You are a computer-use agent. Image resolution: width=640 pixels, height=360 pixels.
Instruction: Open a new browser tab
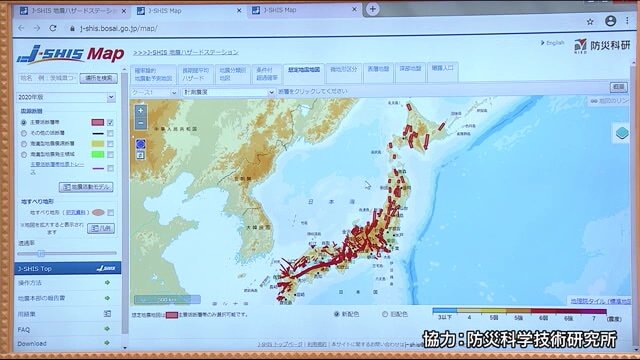click(372, 9)
